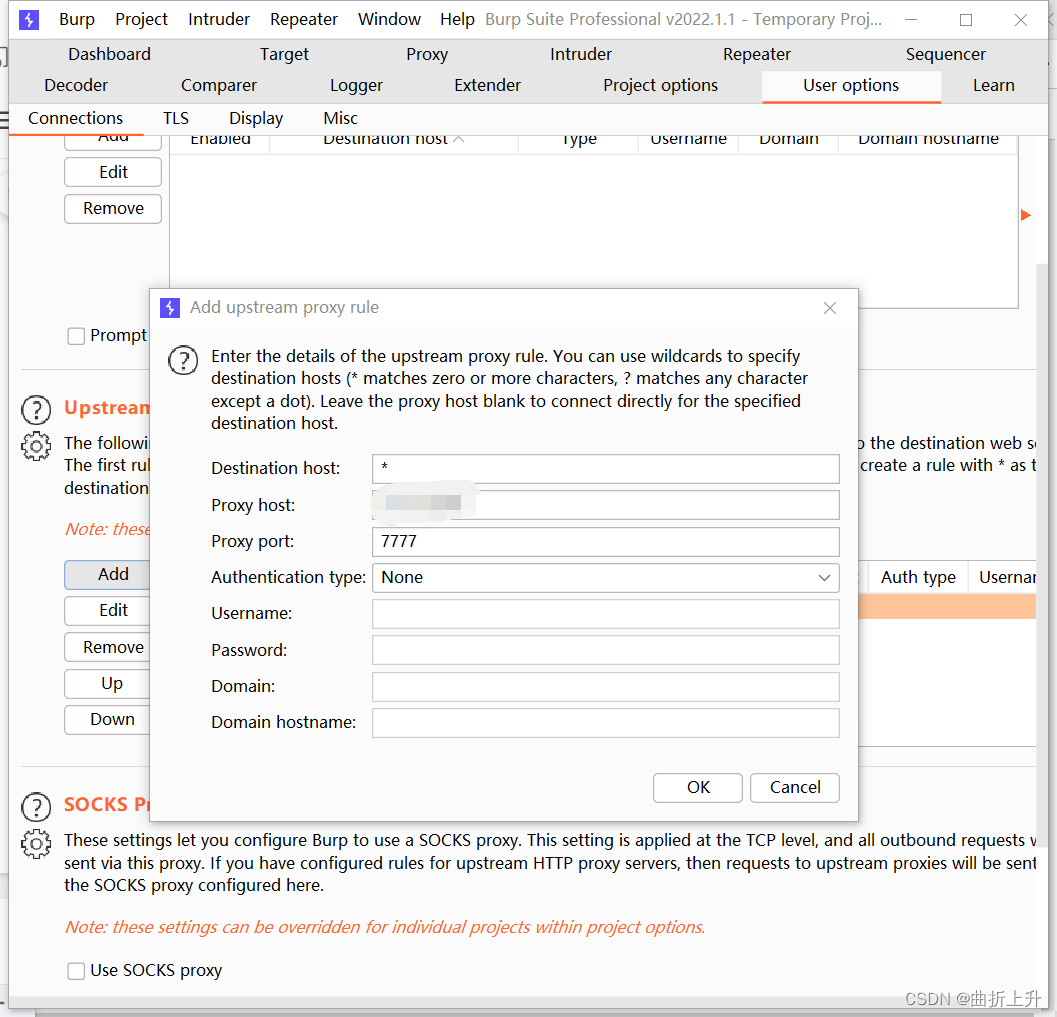Open help for Upstream Proxy Servers section

(36, 410)
